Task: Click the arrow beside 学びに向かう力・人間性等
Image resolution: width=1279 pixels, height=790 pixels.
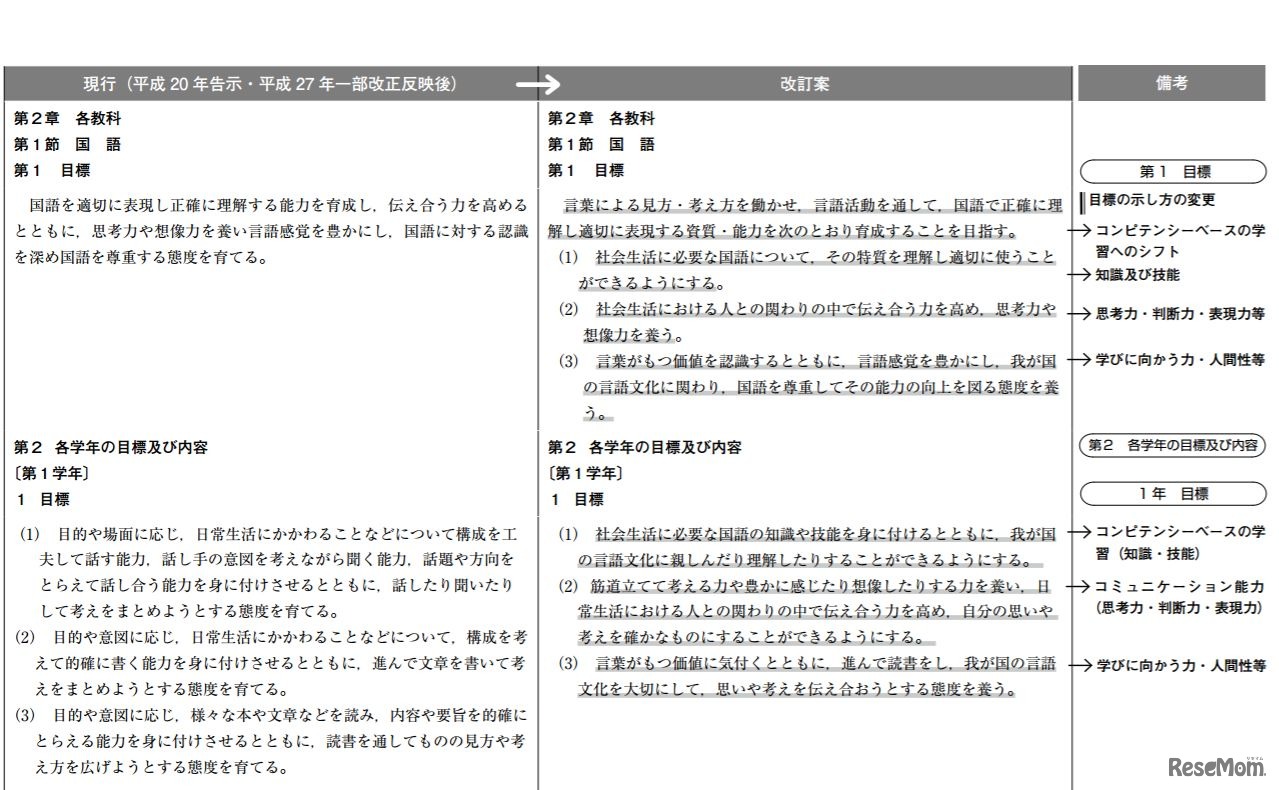Action: [1085, 357]
